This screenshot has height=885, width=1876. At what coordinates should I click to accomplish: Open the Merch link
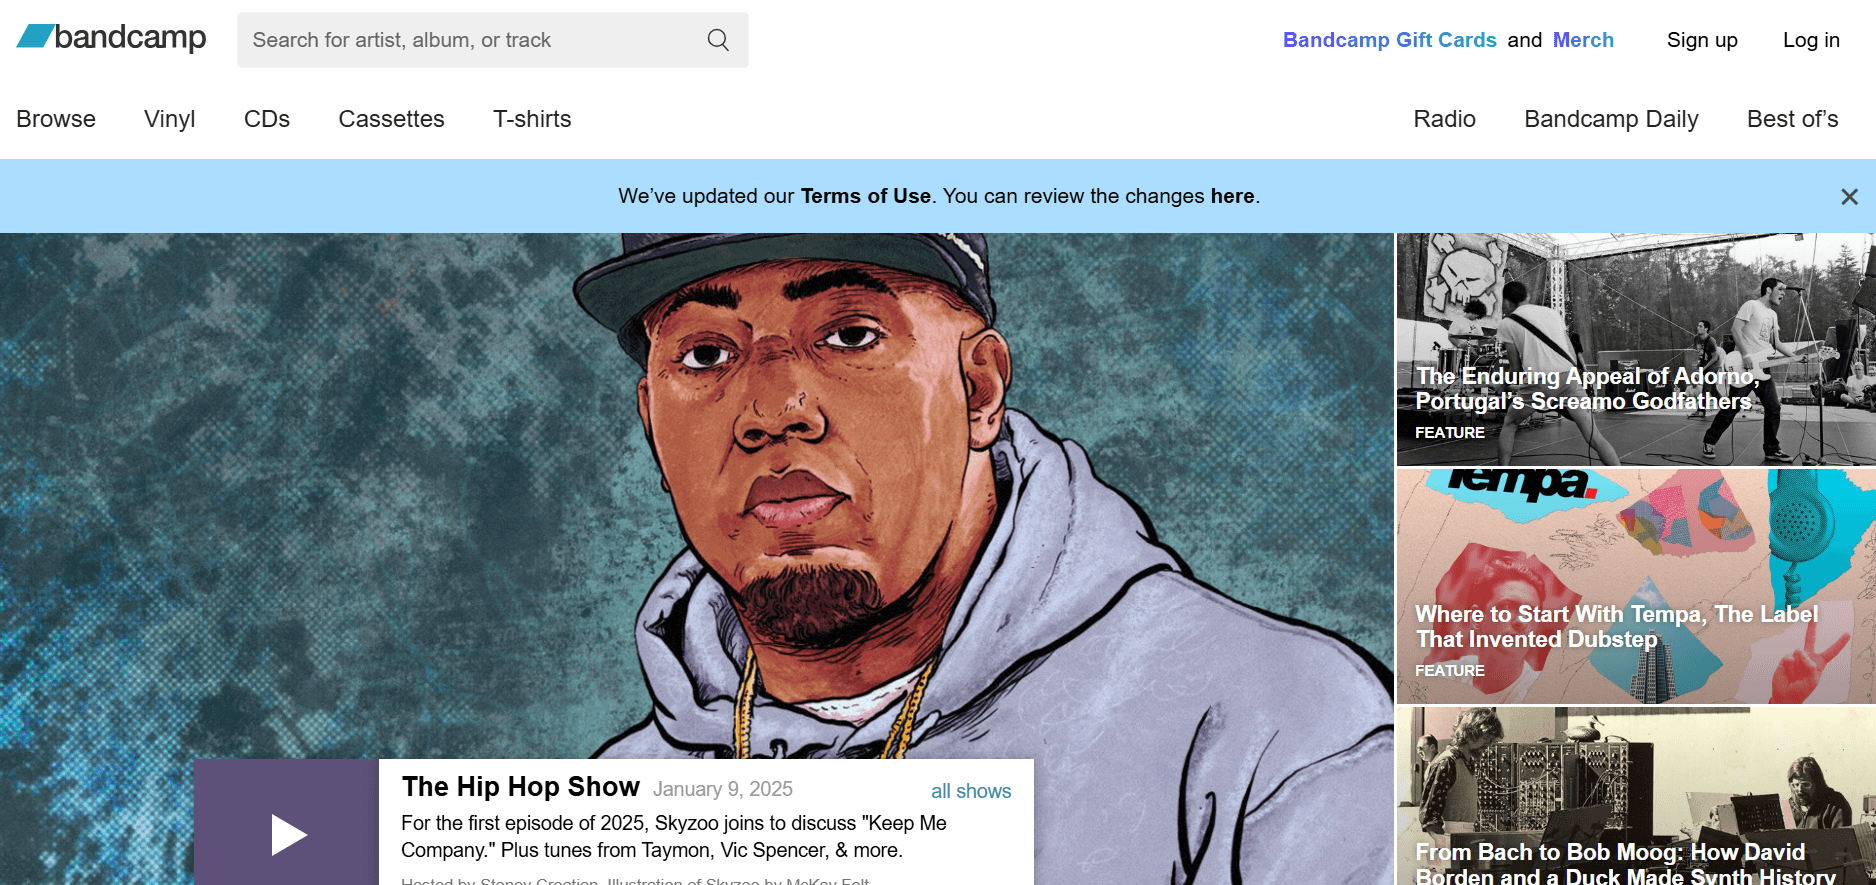point(1583,40)
